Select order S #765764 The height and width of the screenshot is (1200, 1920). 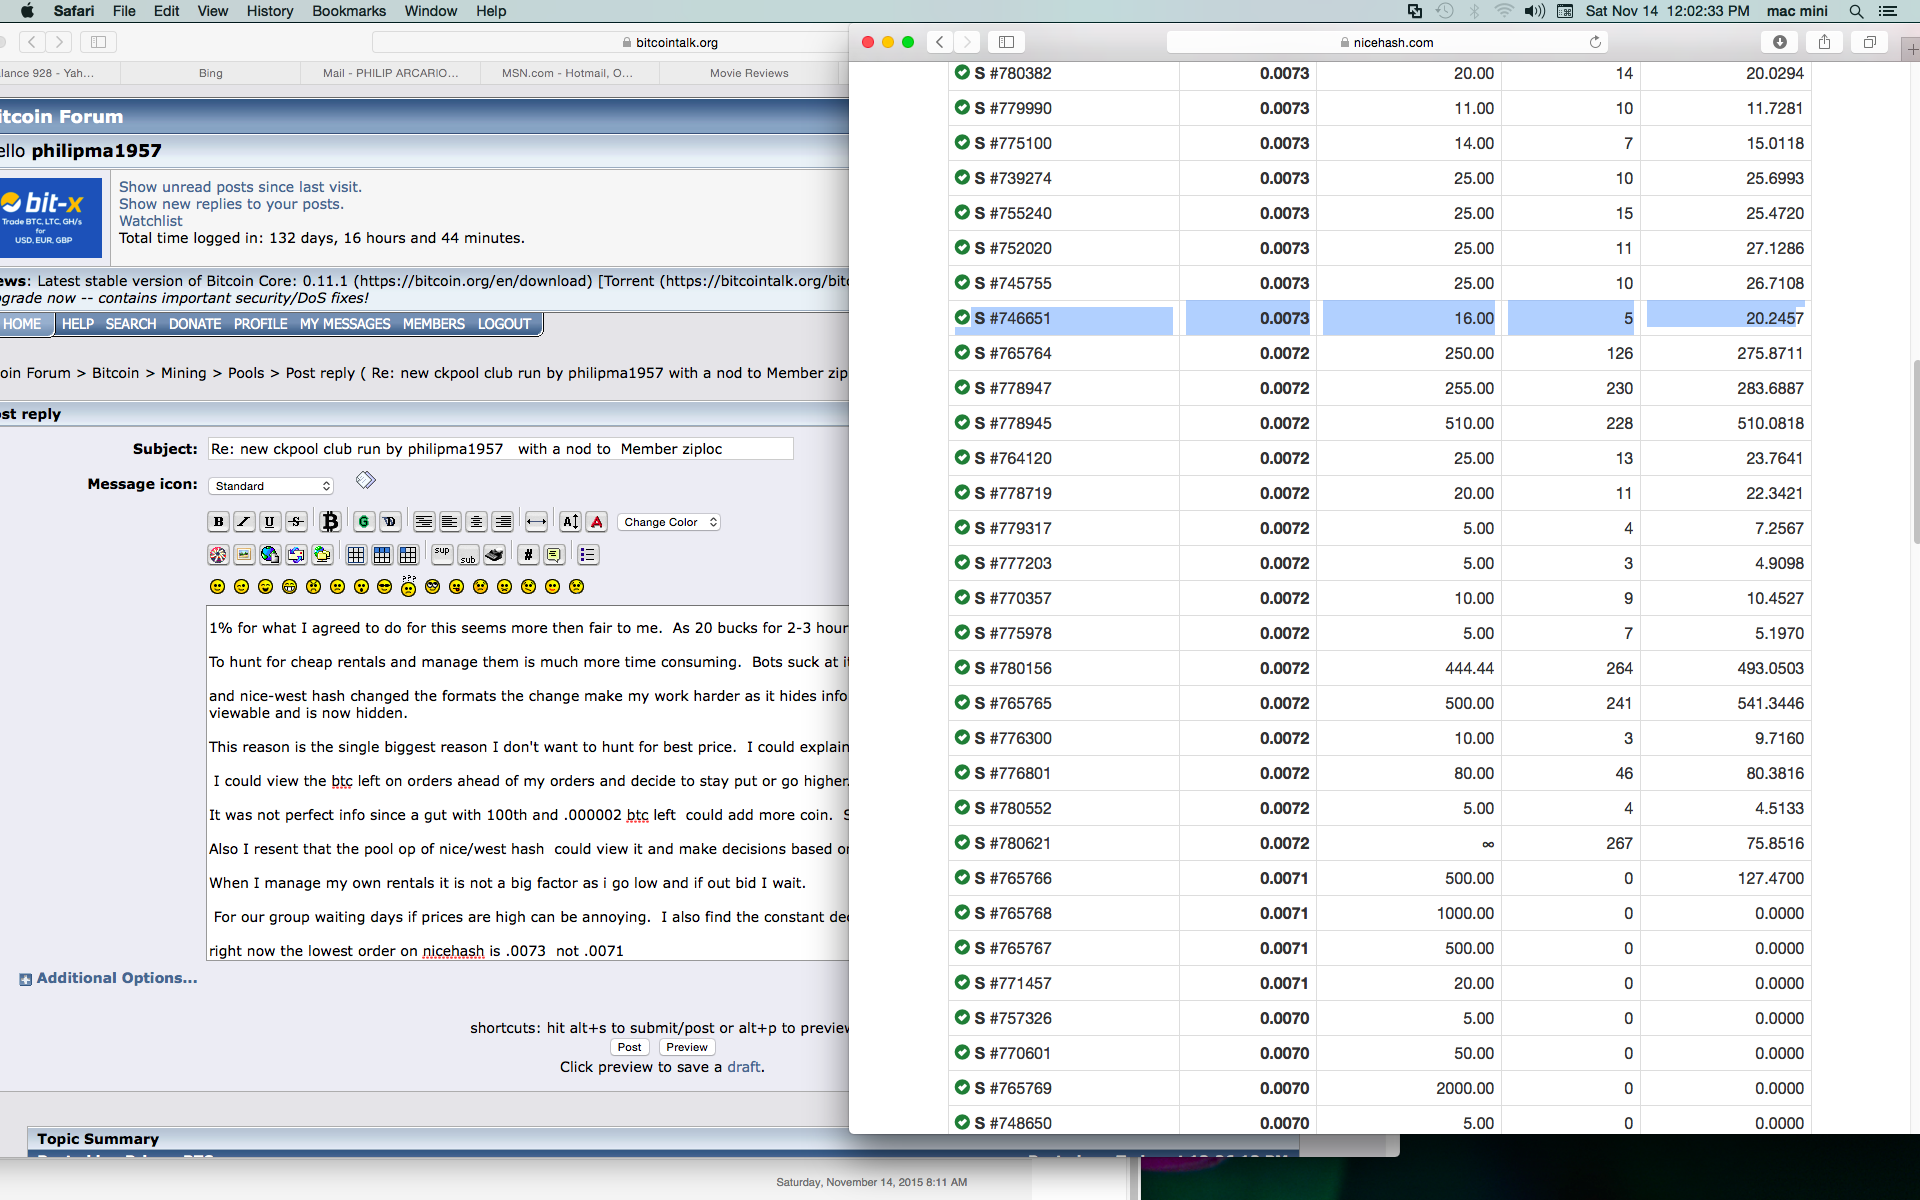coord(1380,353)
